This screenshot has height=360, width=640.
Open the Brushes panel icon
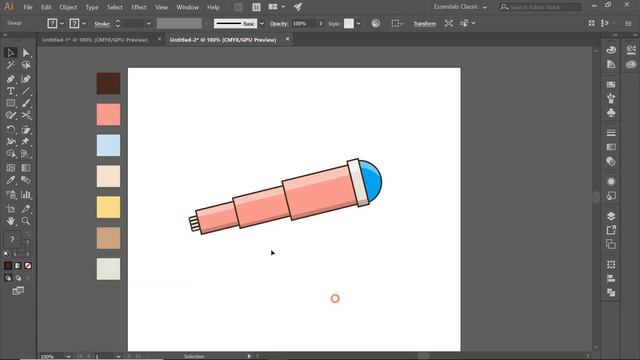point(611,98)
